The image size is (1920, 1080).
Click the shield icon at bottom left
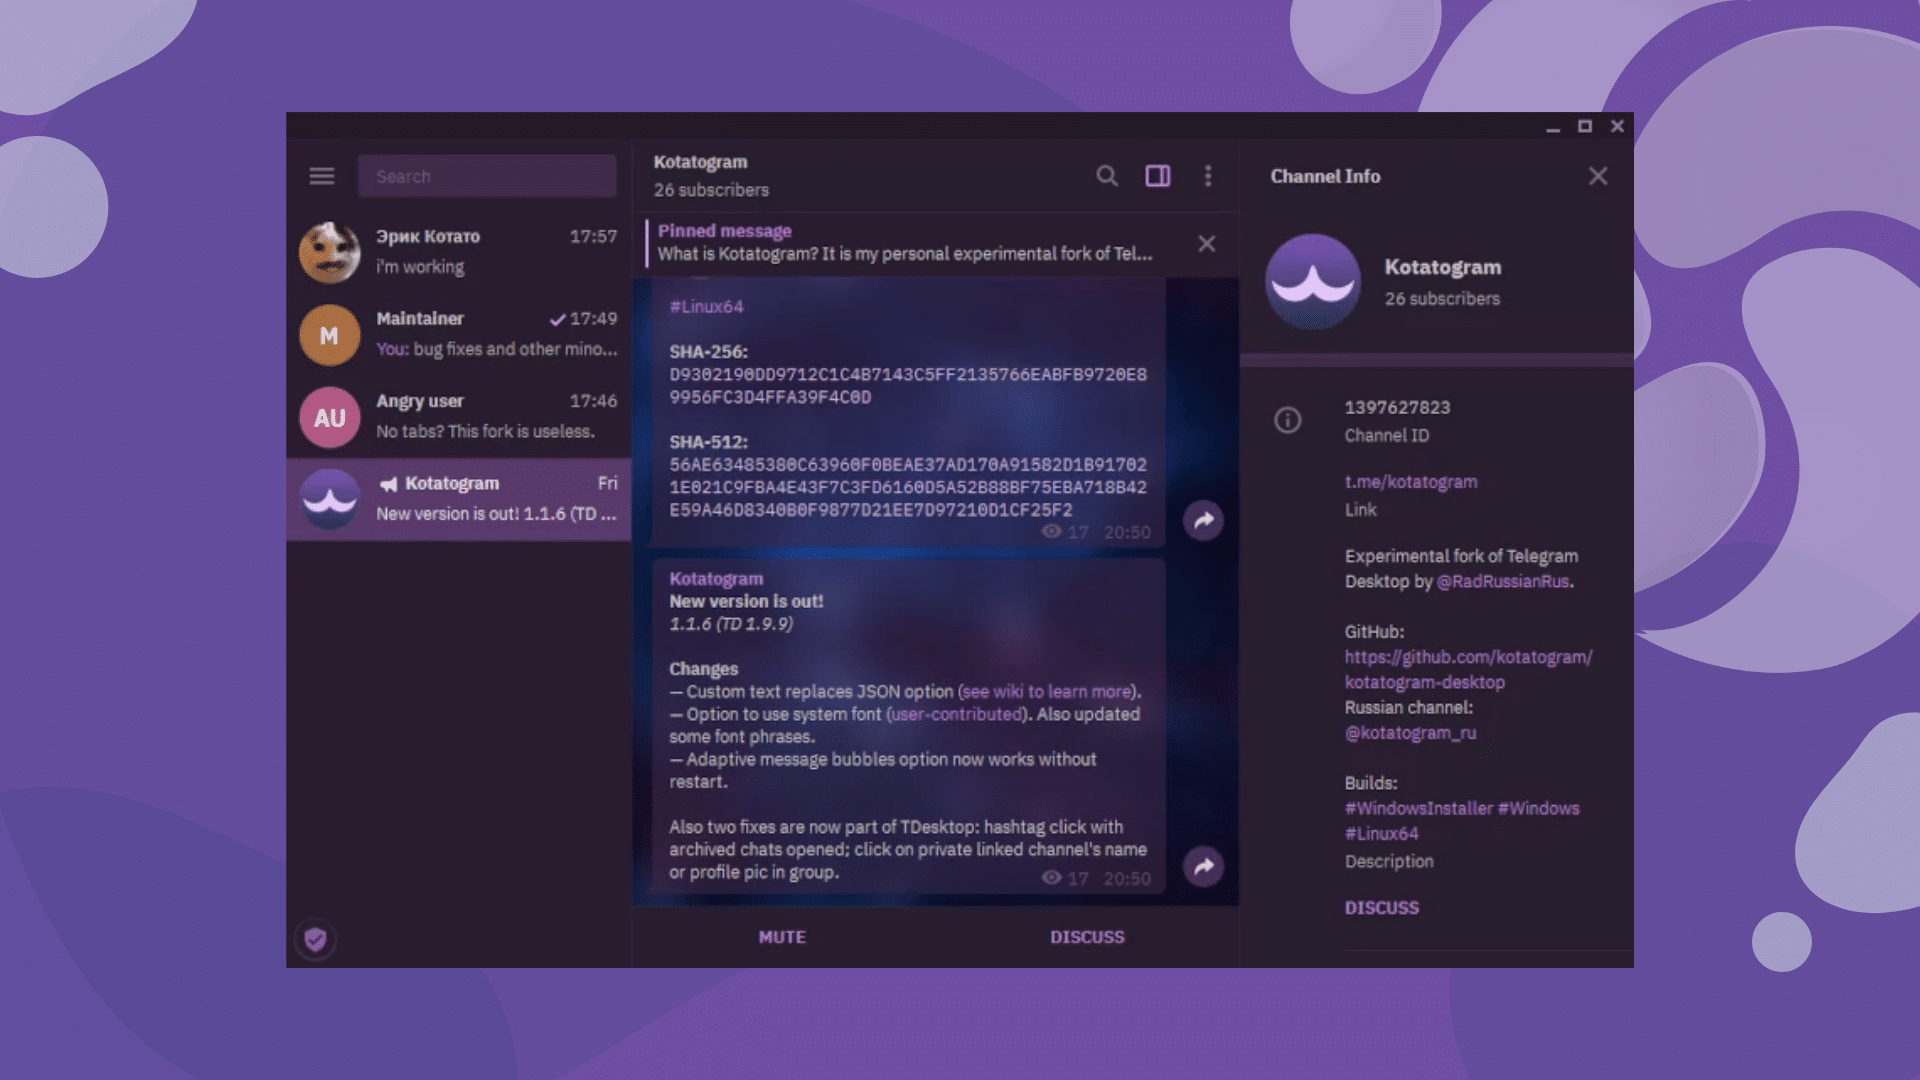(x=316, y=939)
